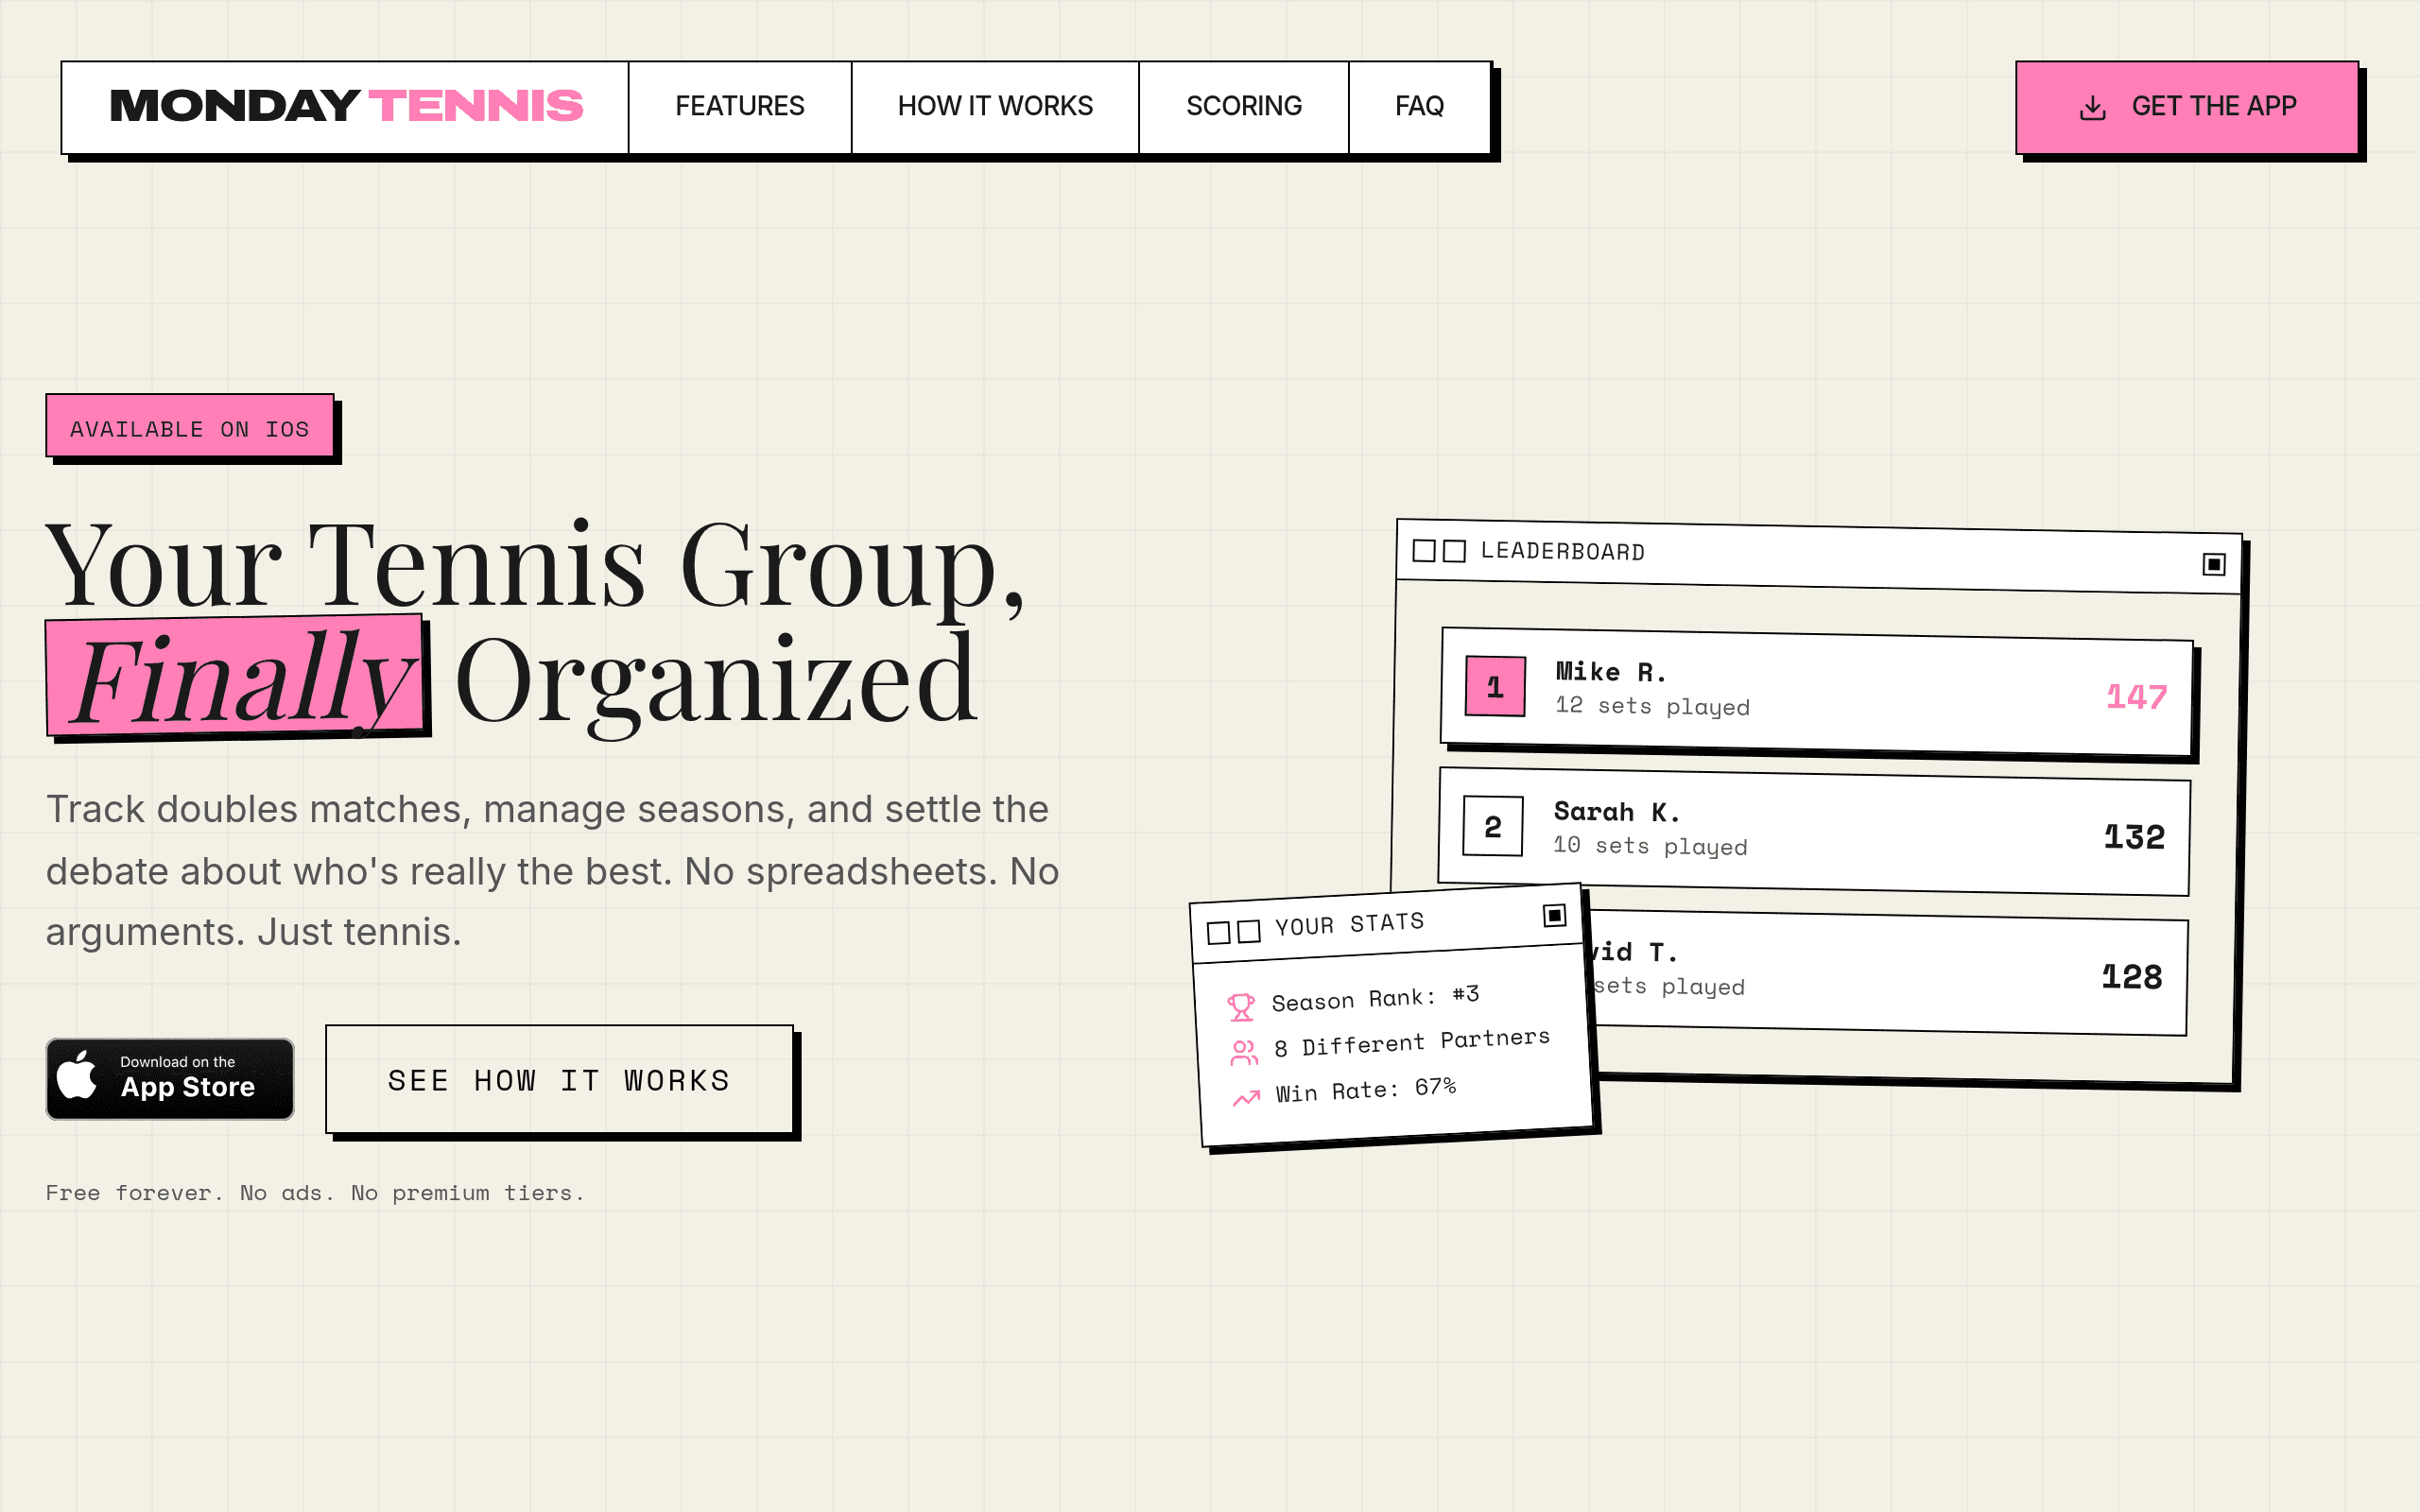Open the Features nav item
The height and width of the screenshot is (1512, 2420).
[740, 106]
